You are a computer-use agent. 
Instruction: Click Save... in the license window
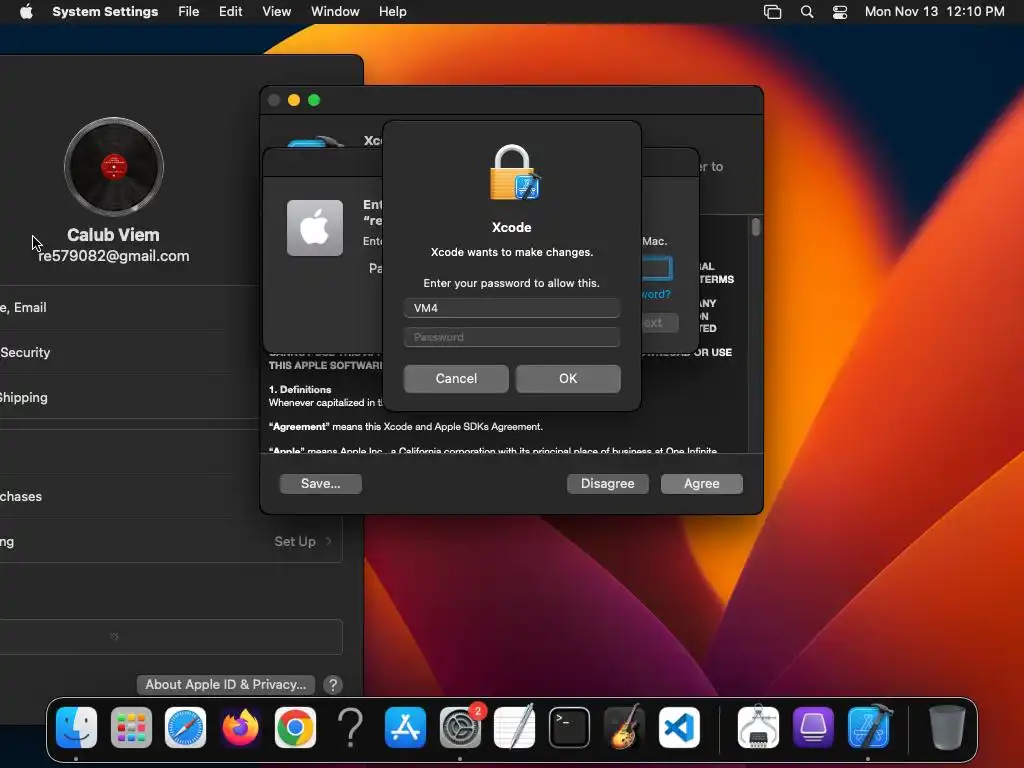[x=321, y=484]
